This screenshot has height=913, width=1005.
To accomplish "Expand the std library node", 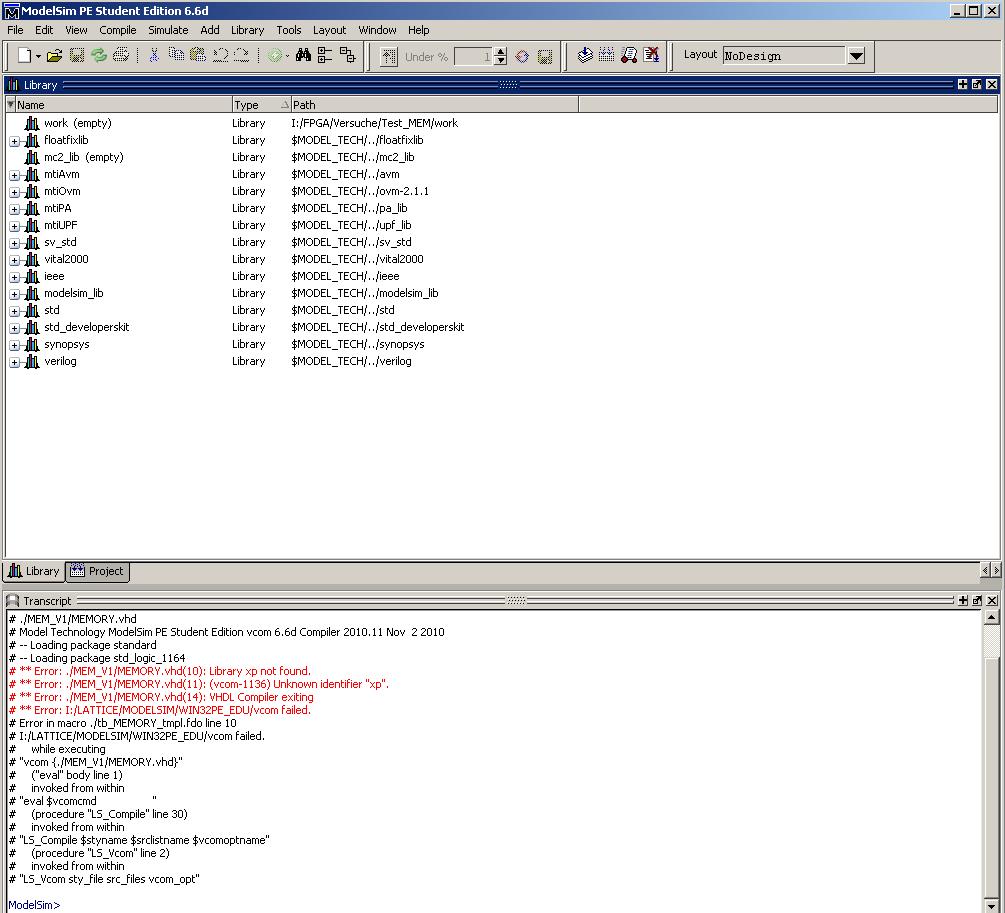I will [x=15, y=311].
